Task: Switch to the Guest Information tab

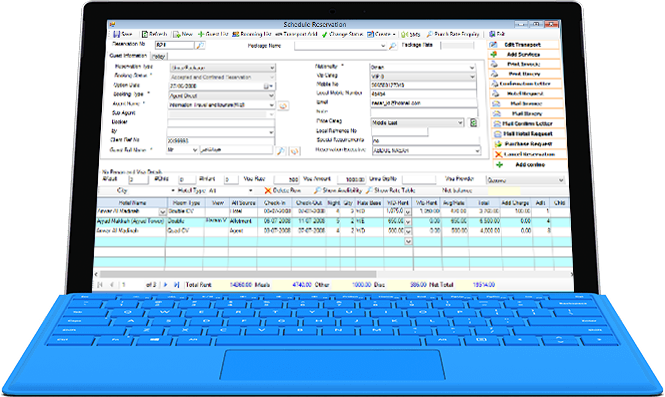Action: pos(128,56)
